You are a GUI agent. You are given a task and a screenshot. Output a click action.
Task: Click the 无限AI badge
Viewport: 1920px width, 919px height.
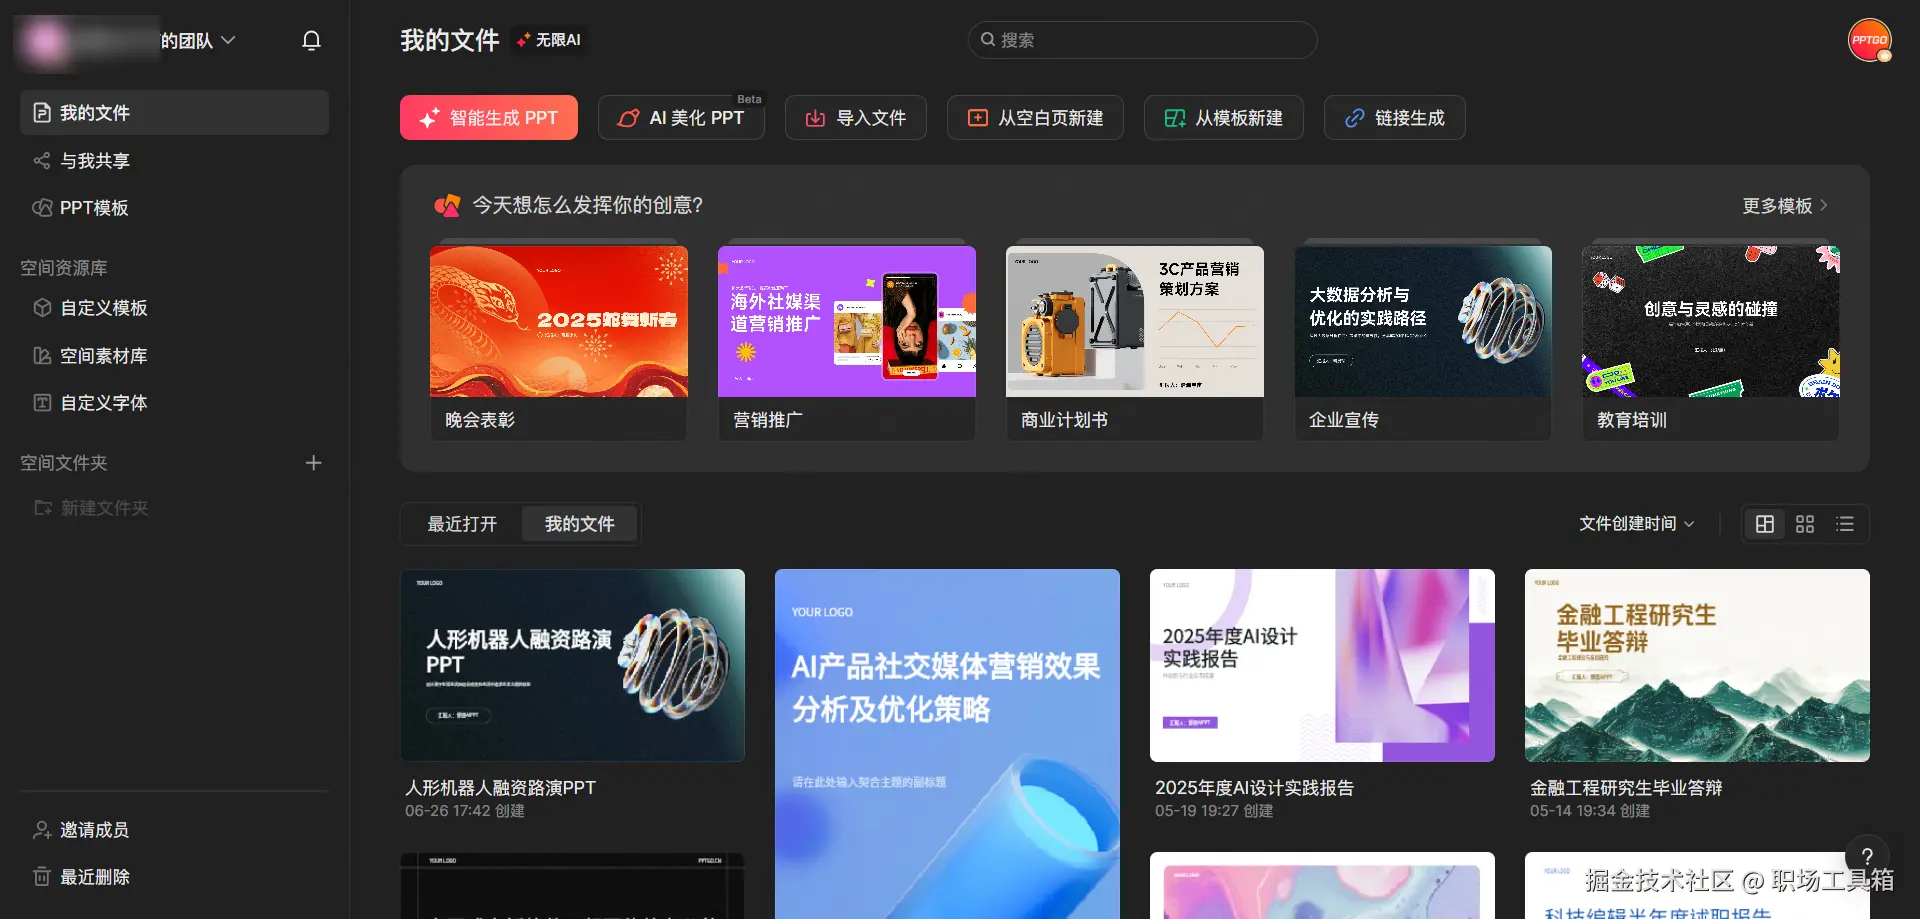(x=548, y=40)
